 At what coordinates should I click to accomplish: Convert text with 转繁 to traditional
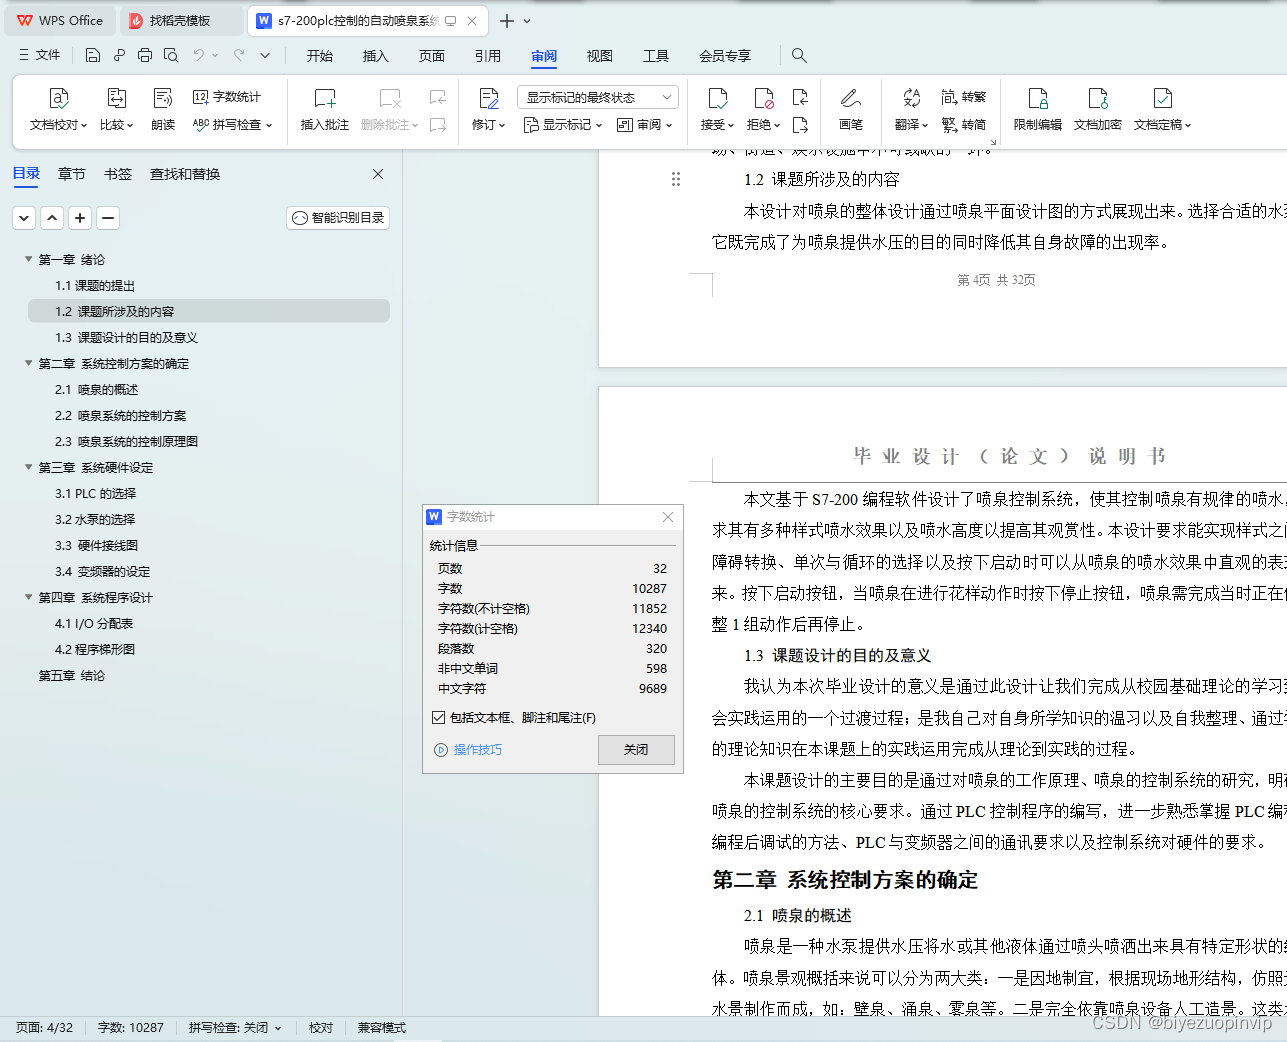click(964, 97)
